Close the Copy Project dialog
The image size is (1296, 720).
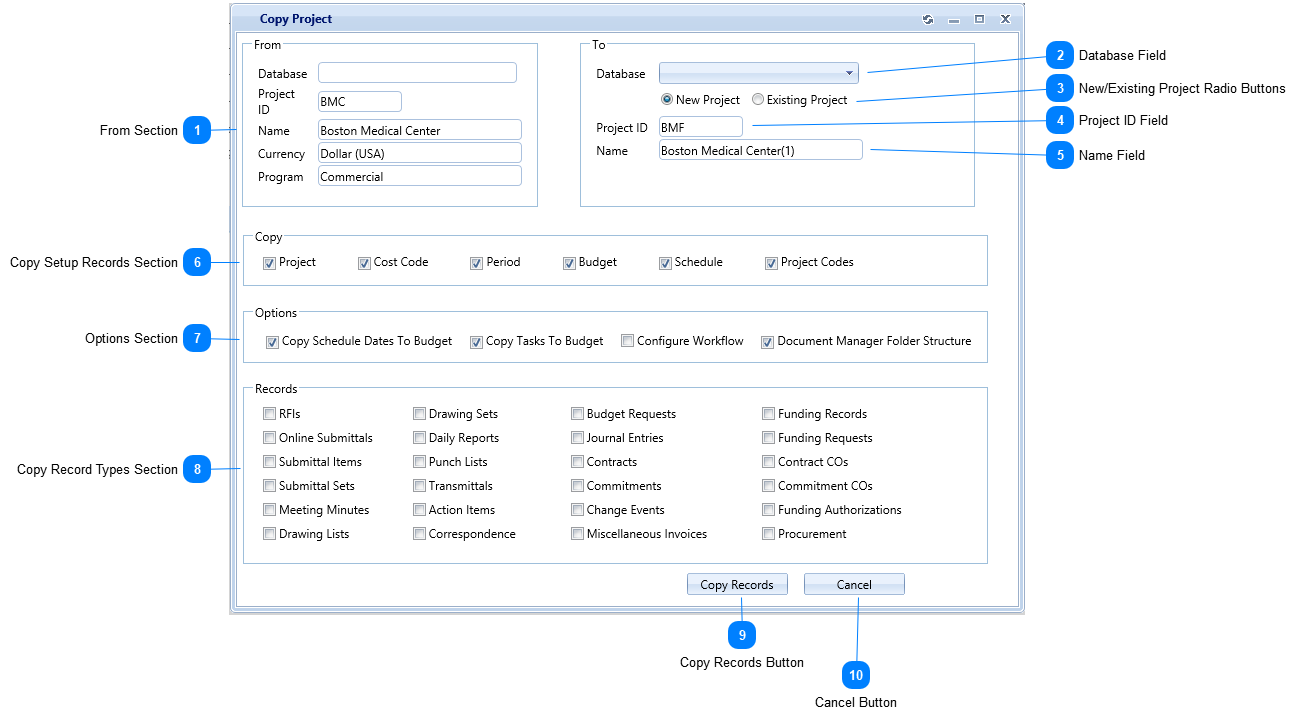1006,19
